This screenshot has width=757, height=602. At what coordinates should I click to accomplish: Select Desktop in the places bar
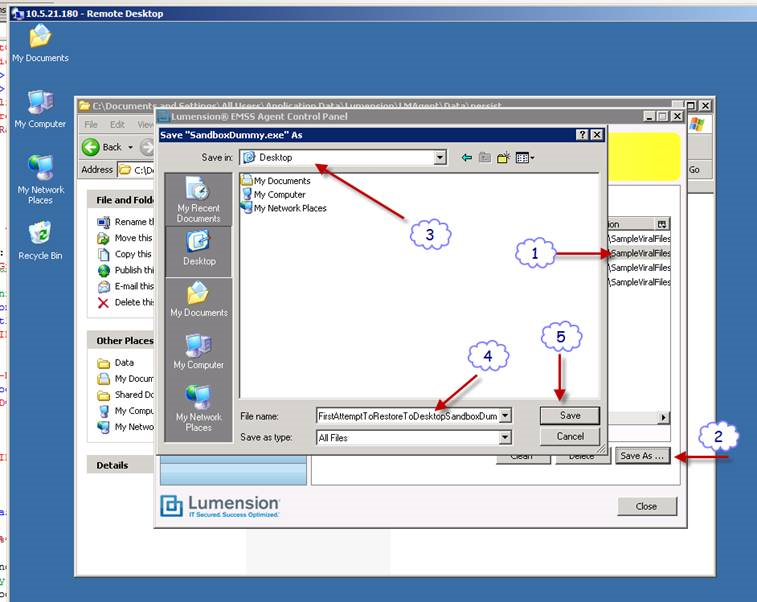(198, 248)
